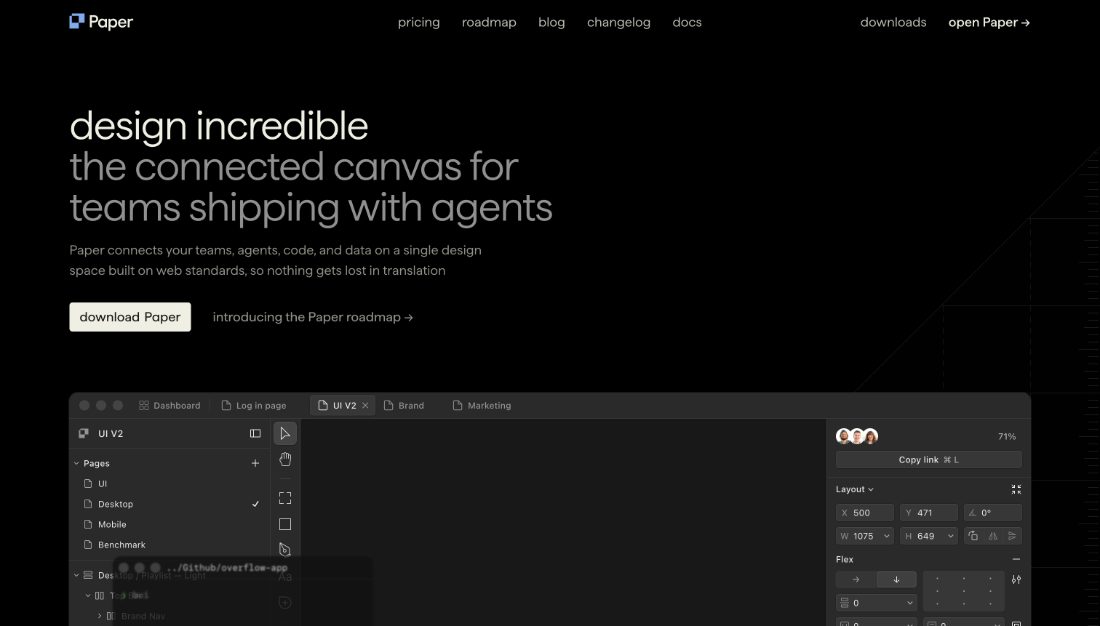This screenshot has height=626, width=1100.
Task: Toggle sidebar panel icon beside UI V2
Action: 255,434
